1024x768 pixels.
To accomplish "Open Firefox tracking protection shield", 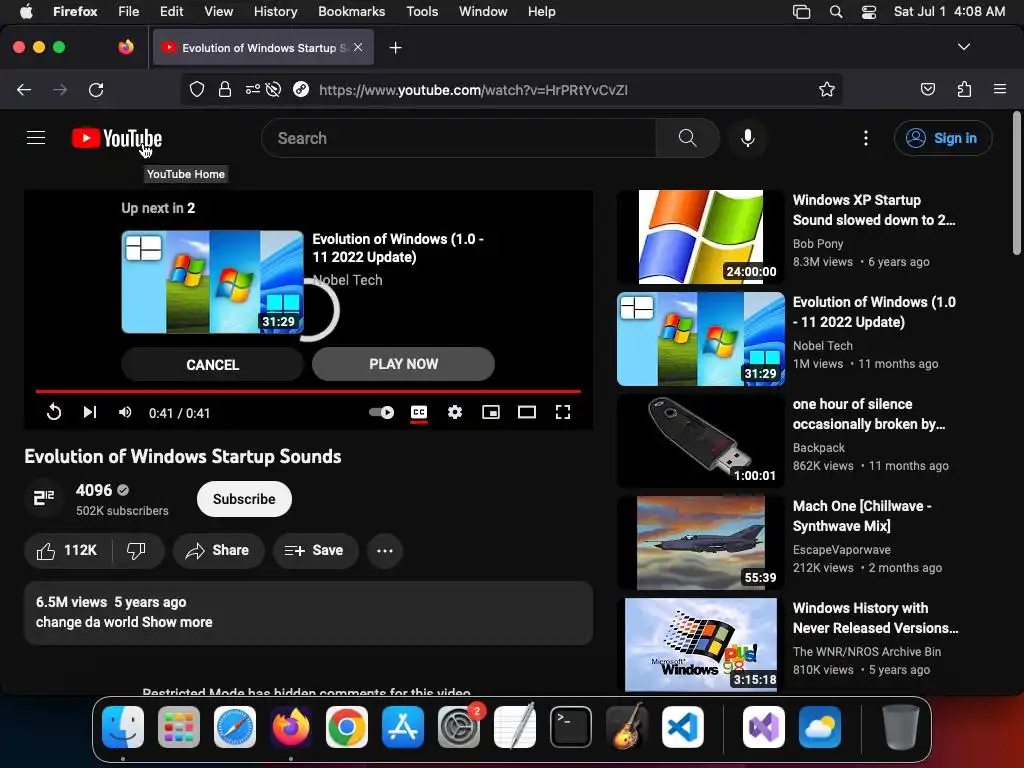I will pos(197,89).
